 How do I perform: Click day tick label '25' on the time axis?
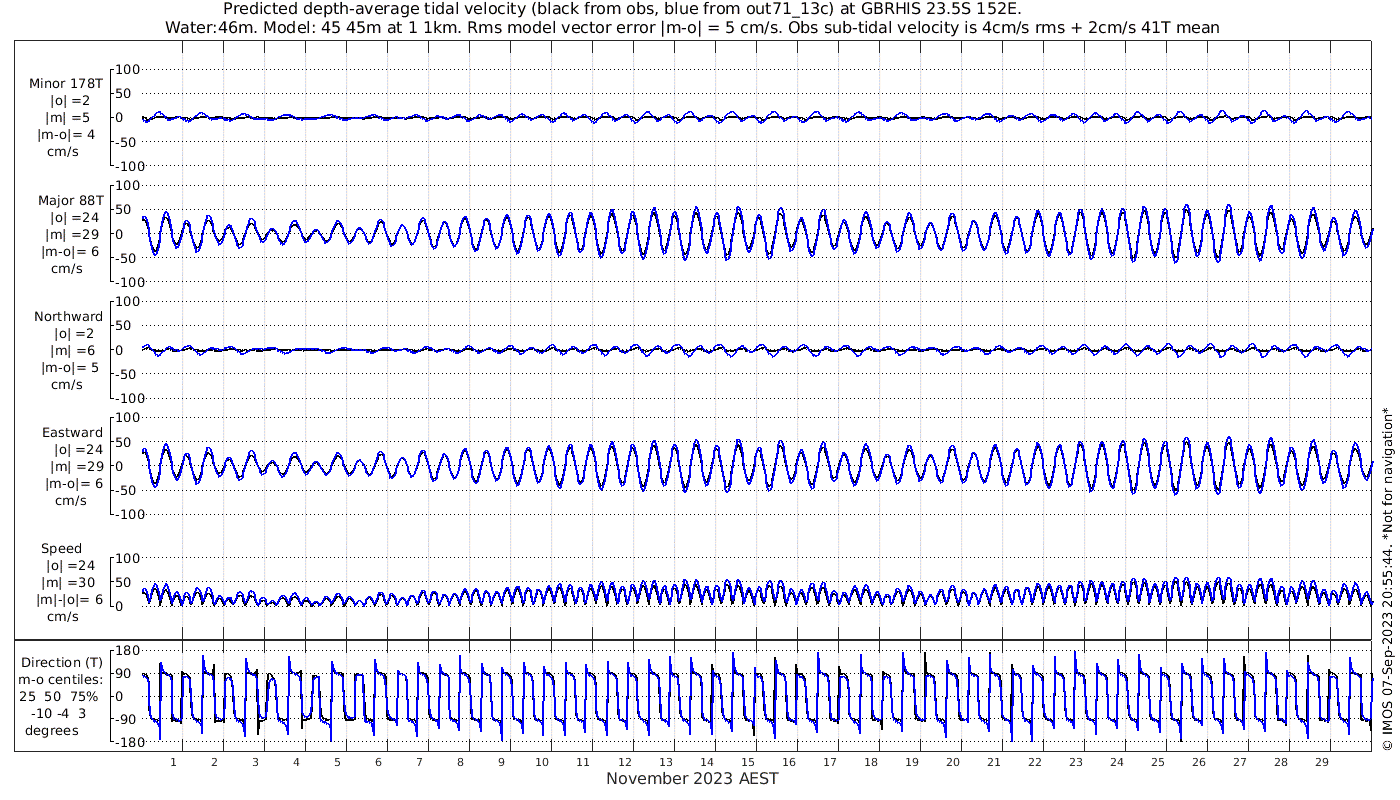1157,762
